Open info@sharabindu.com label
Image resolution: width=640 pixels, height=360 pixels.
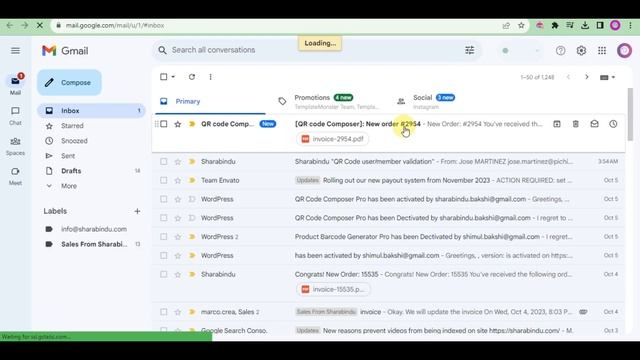(x=94, y=229)
